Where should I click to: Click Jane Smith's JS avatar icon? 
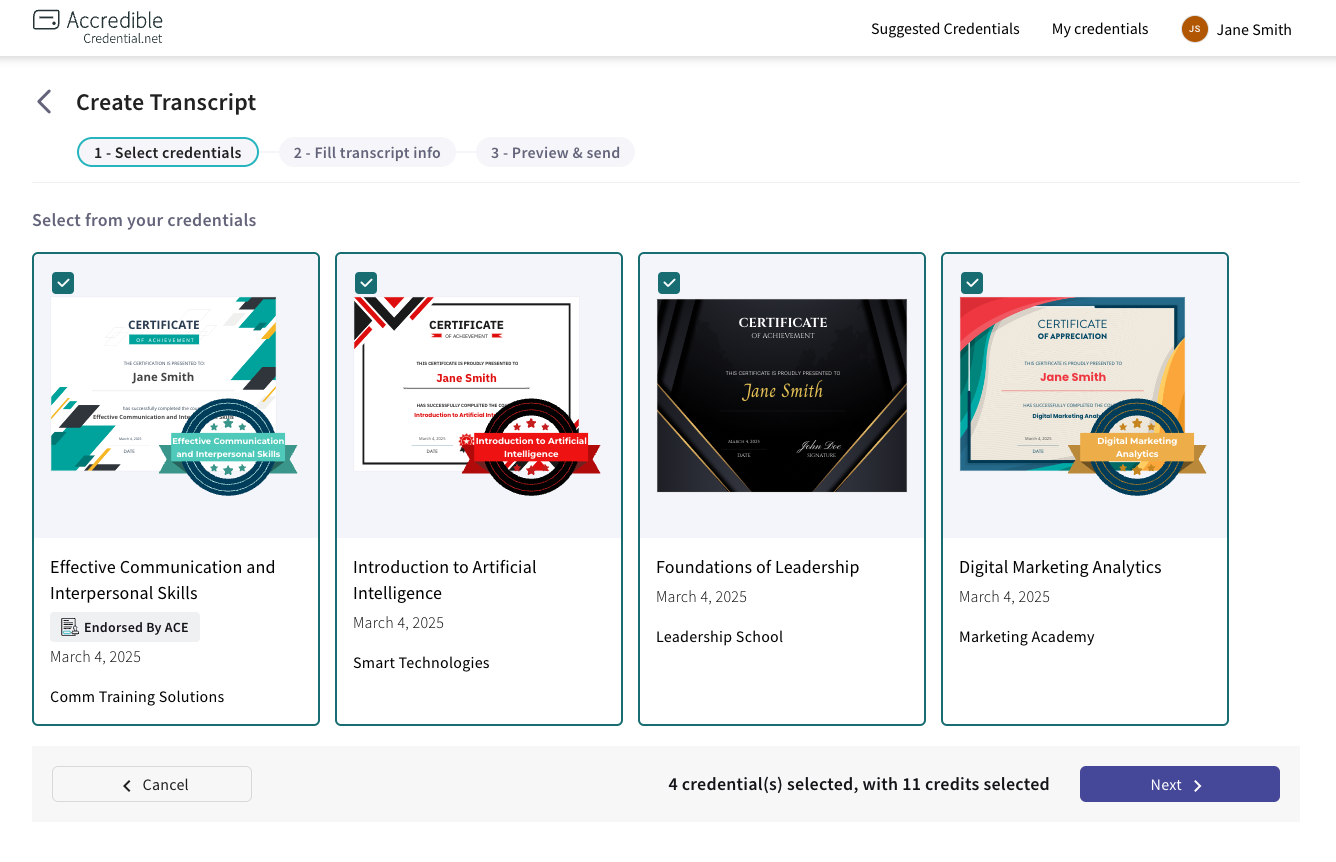point(1194,29)
